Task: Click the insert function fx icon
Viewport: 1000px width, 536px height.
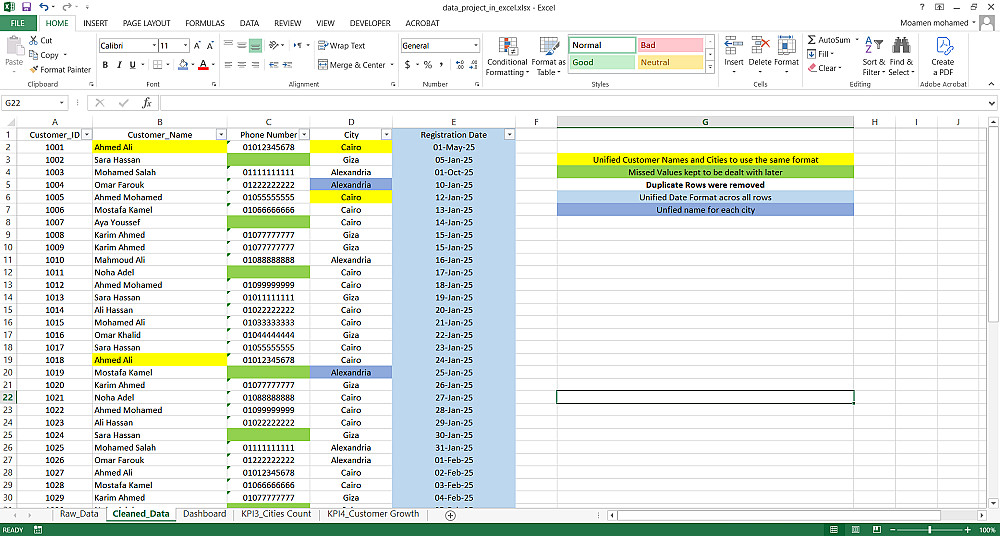Action: click(x=147, y=103)
